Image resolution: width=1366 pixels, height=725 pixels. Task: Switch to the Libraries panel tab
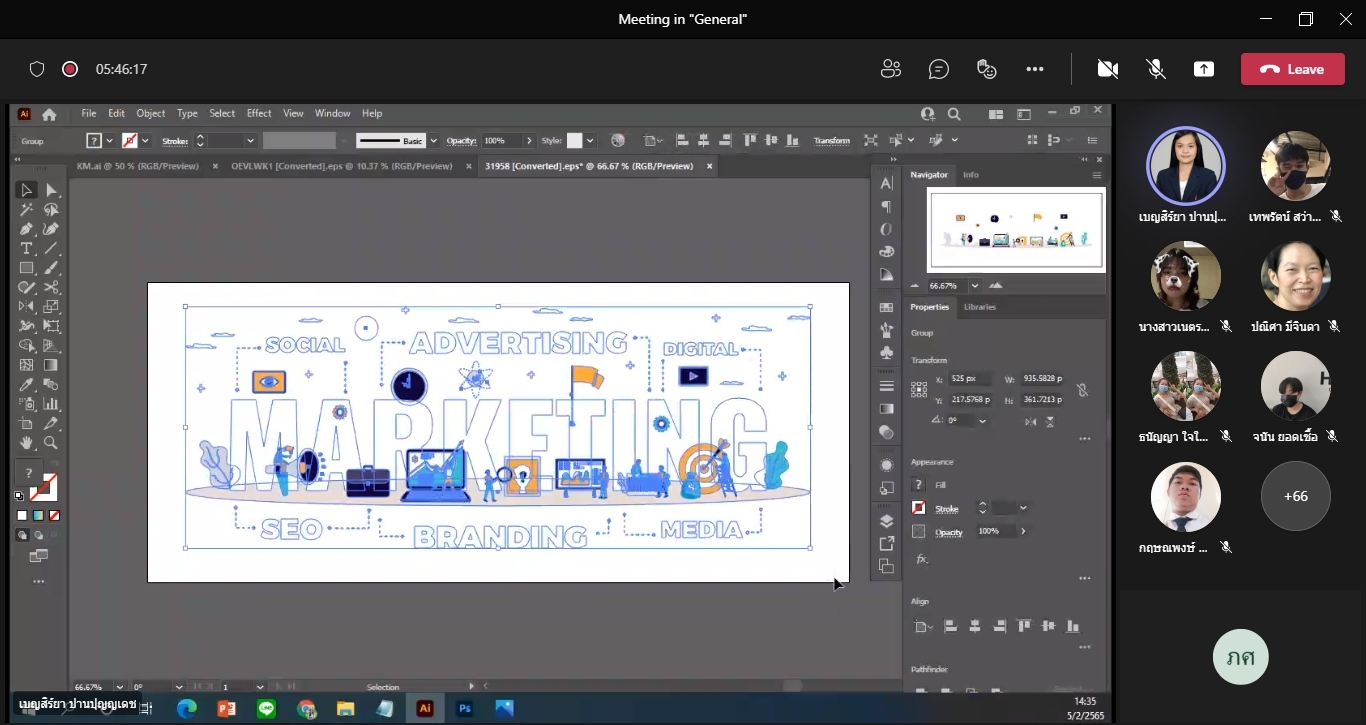979,307
